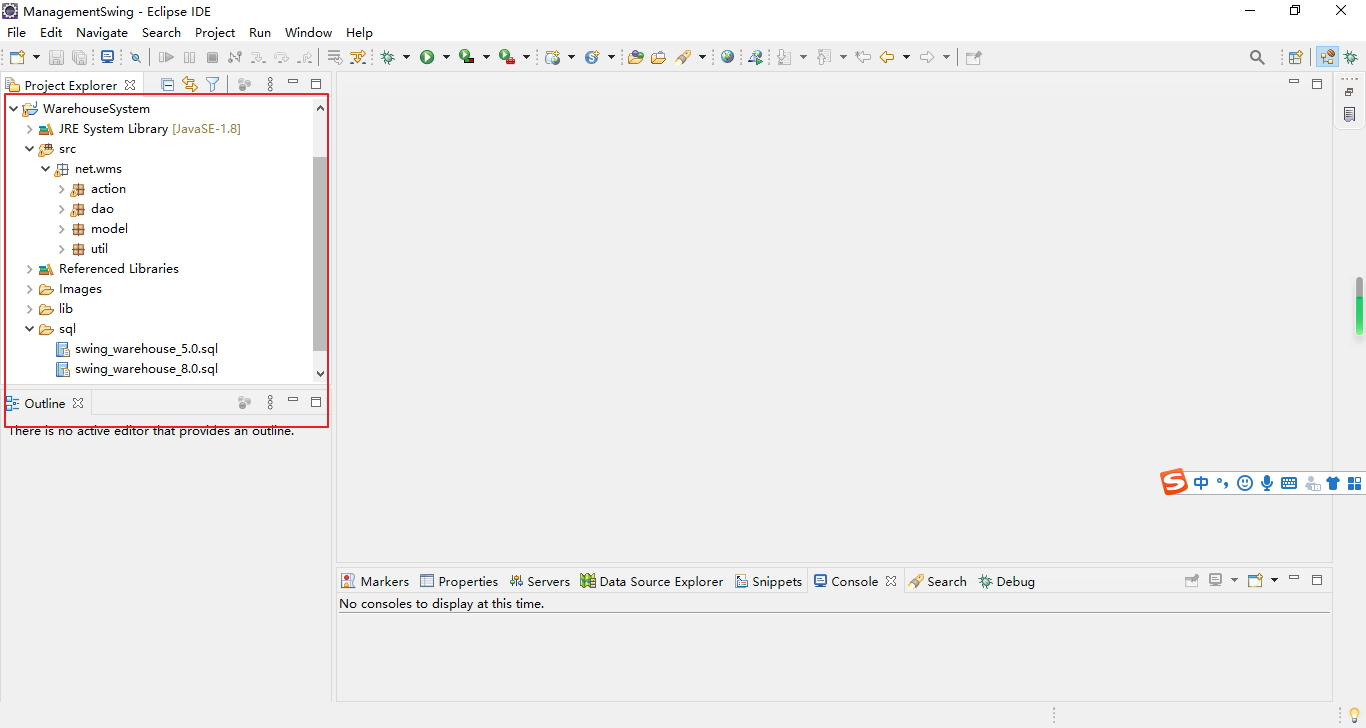This screenshot has height=728, width=1366.
Task: Click Open Console icon in Console view
Action: pyautogui.click(x=1256, y=580)
